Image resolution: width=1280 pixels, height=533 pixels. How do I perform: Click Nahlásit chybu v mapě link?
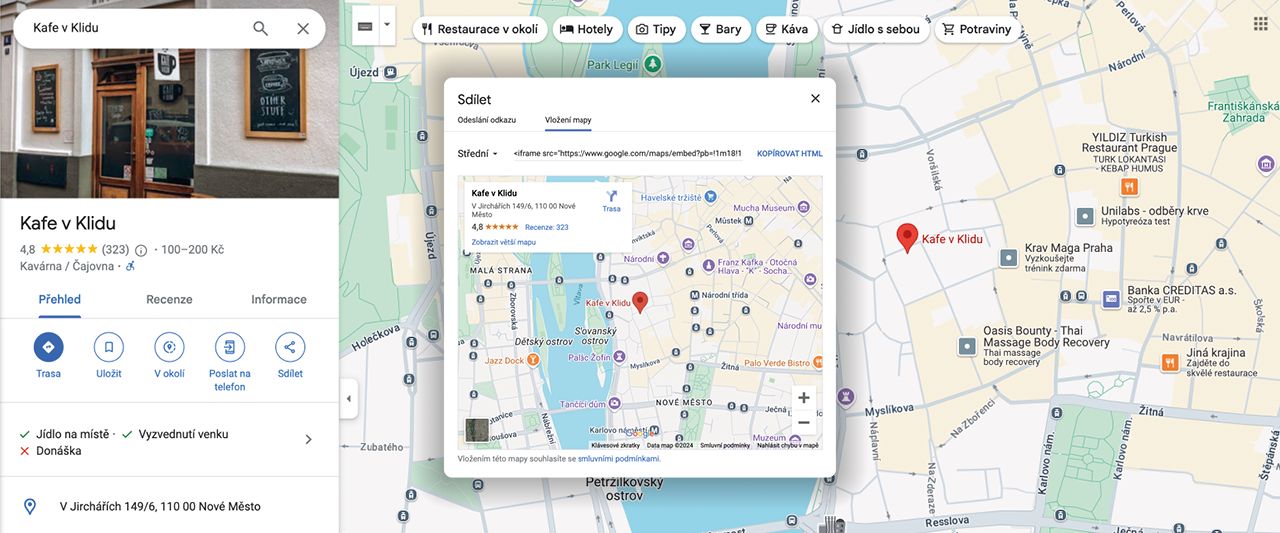pos(788,445)
